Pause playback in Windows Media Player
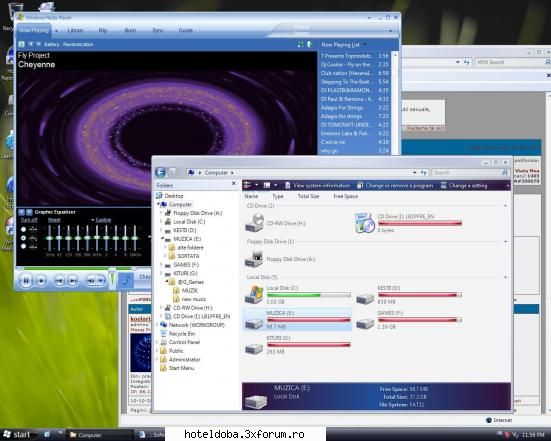This screenshot has height=441, width=551. 26,280
